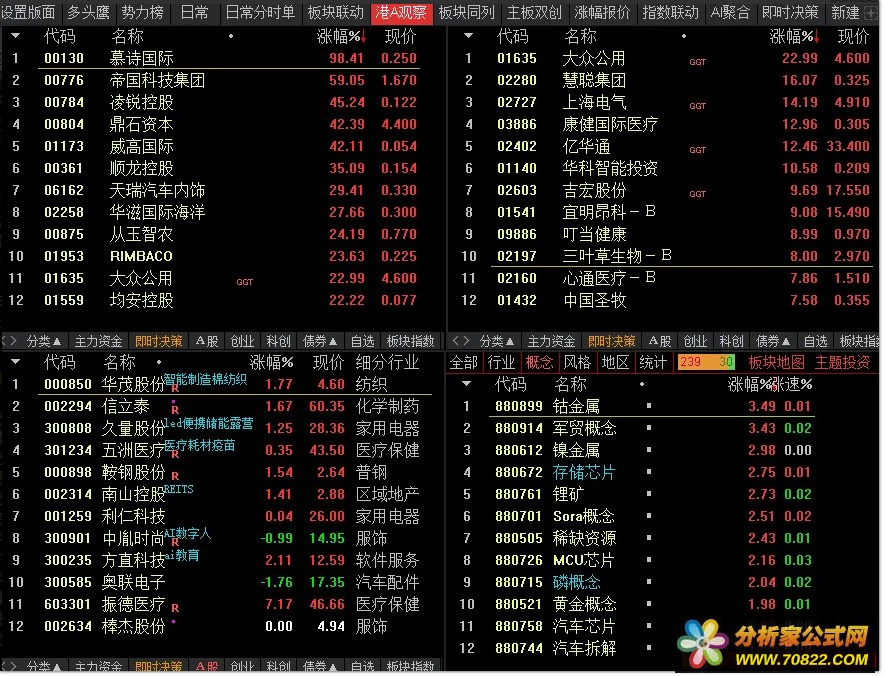Click the 239/30 rise-fall ratio bar
Image resolution: width=885 pixels, height=676 pixels.
[707, 362]
